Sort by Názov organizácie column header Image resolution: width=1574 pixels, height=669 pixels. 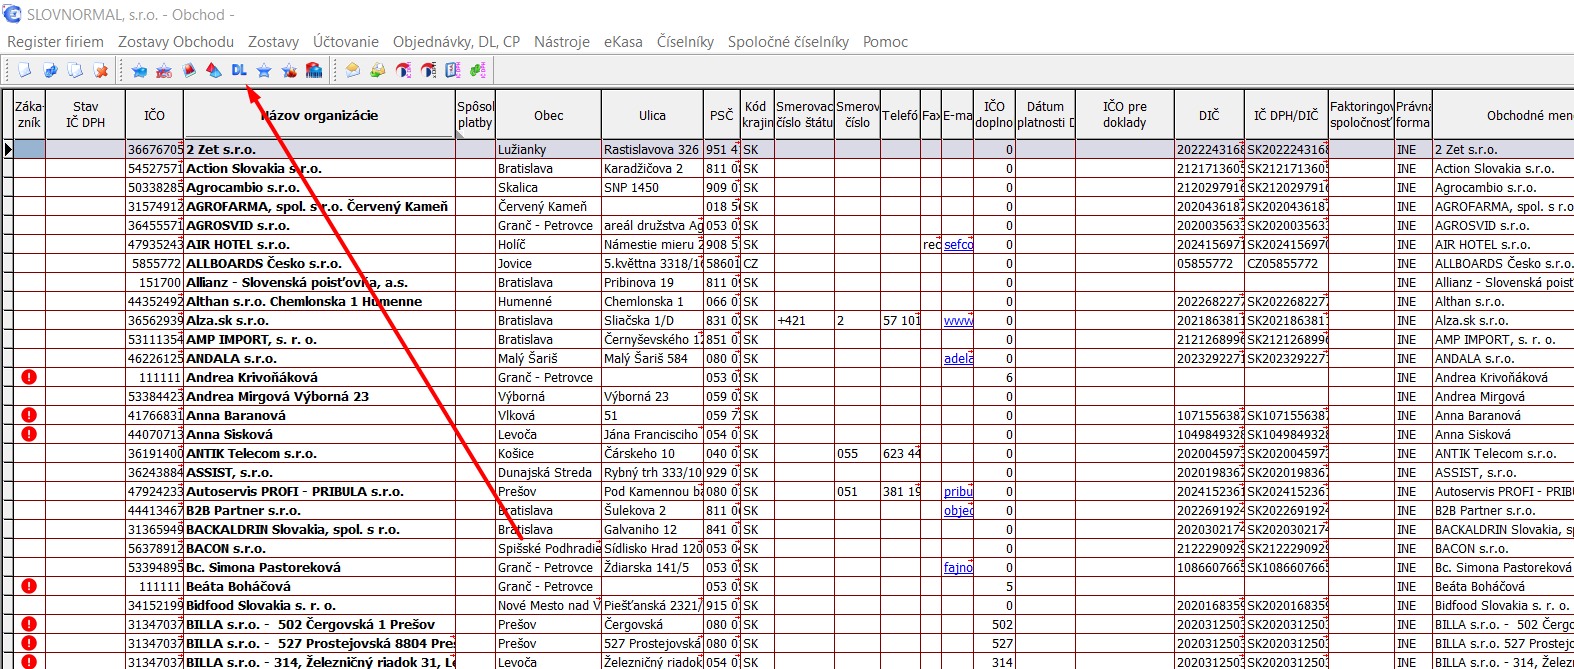click(x=319, y=115)
